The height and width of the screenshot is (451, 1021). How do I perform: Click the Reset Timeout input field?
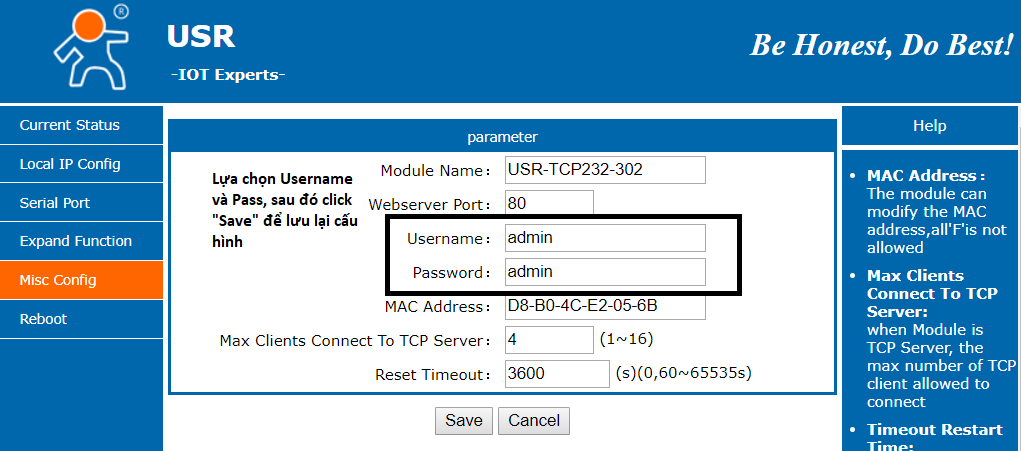557,374
